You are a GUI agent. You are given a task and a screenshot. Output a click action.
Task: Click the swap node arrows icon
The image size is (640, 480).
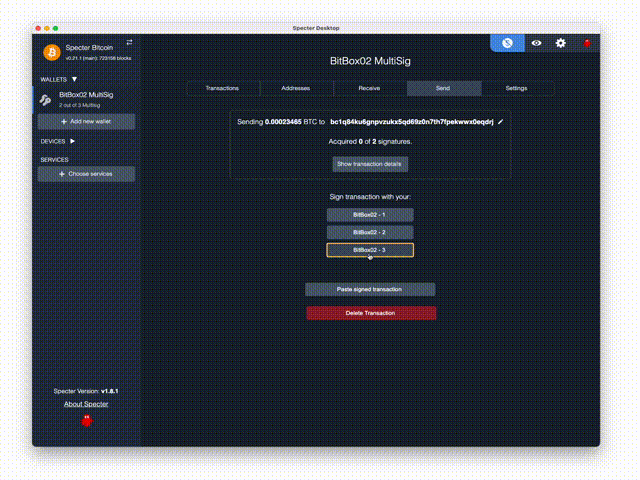(x=129, y=42)
